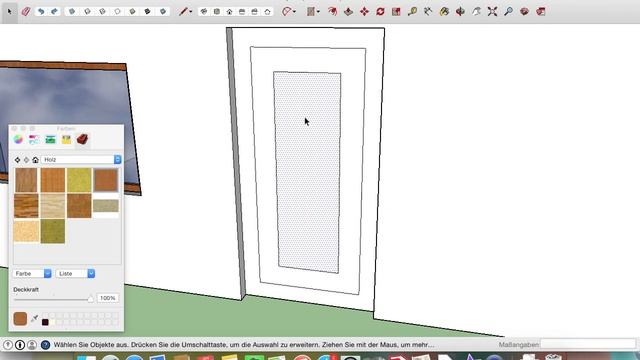The height and width of the screenshot is (360, 640).
Task: Switch to Right camera view
Action: [242, 11]
